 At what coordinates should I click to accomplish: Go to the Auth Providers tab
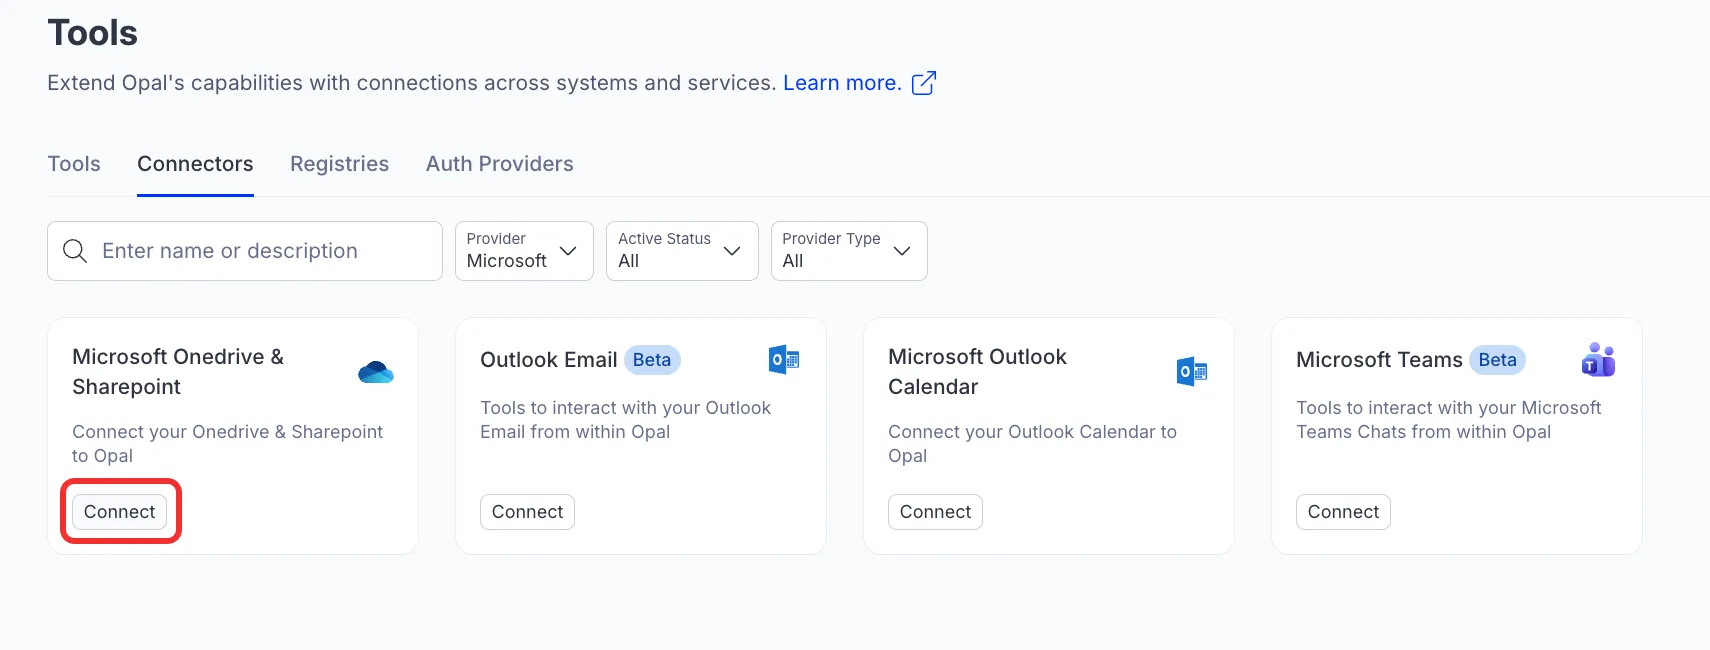[x=500, y=164]
